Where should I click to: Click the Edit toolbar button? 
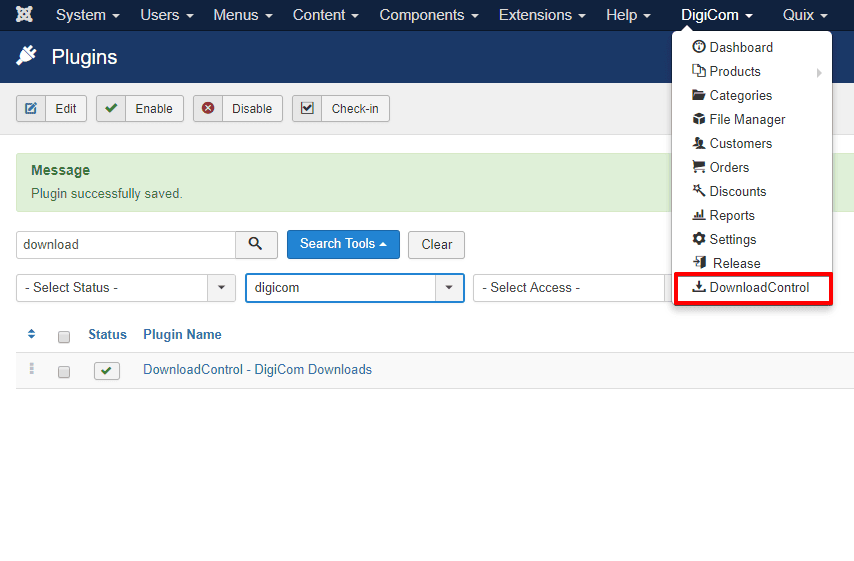coord(52,109)
